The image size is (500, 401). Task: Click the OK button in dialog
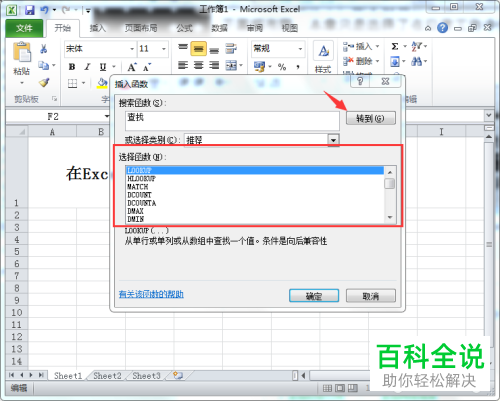314,296
